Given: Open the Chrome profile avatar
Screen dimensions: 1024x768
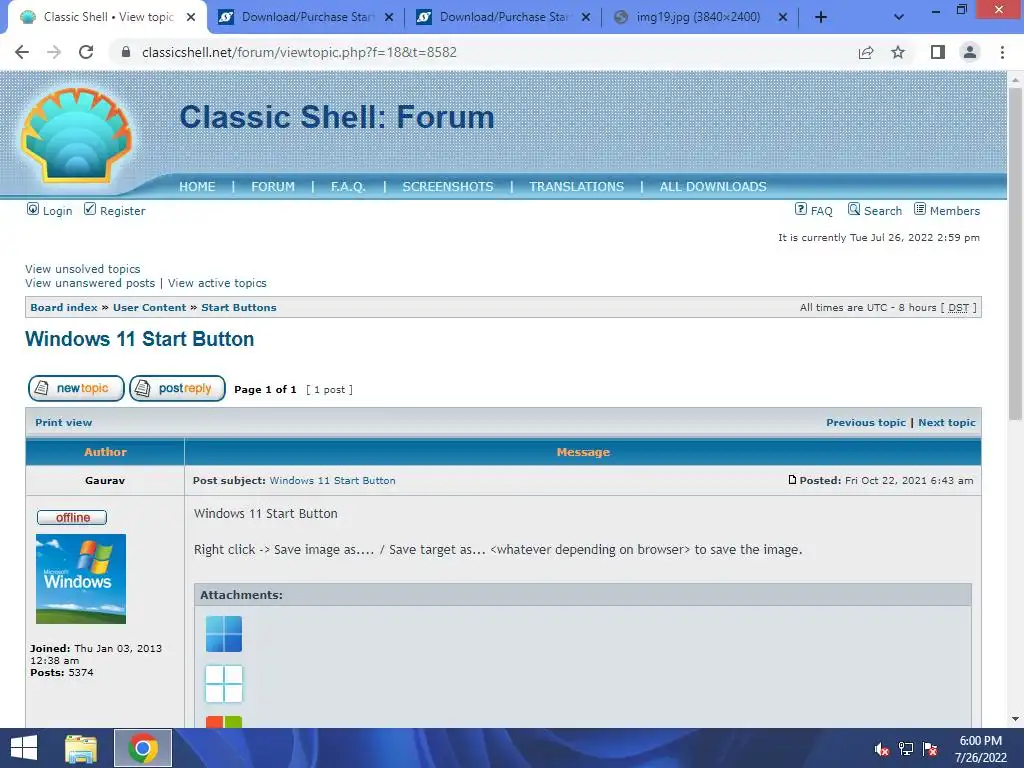Looking at the screenshot, I should [970, 52].
